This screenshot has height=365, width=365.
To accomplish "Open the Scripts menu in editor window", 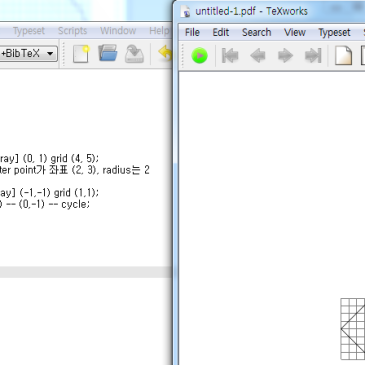I will pos(72,31).
